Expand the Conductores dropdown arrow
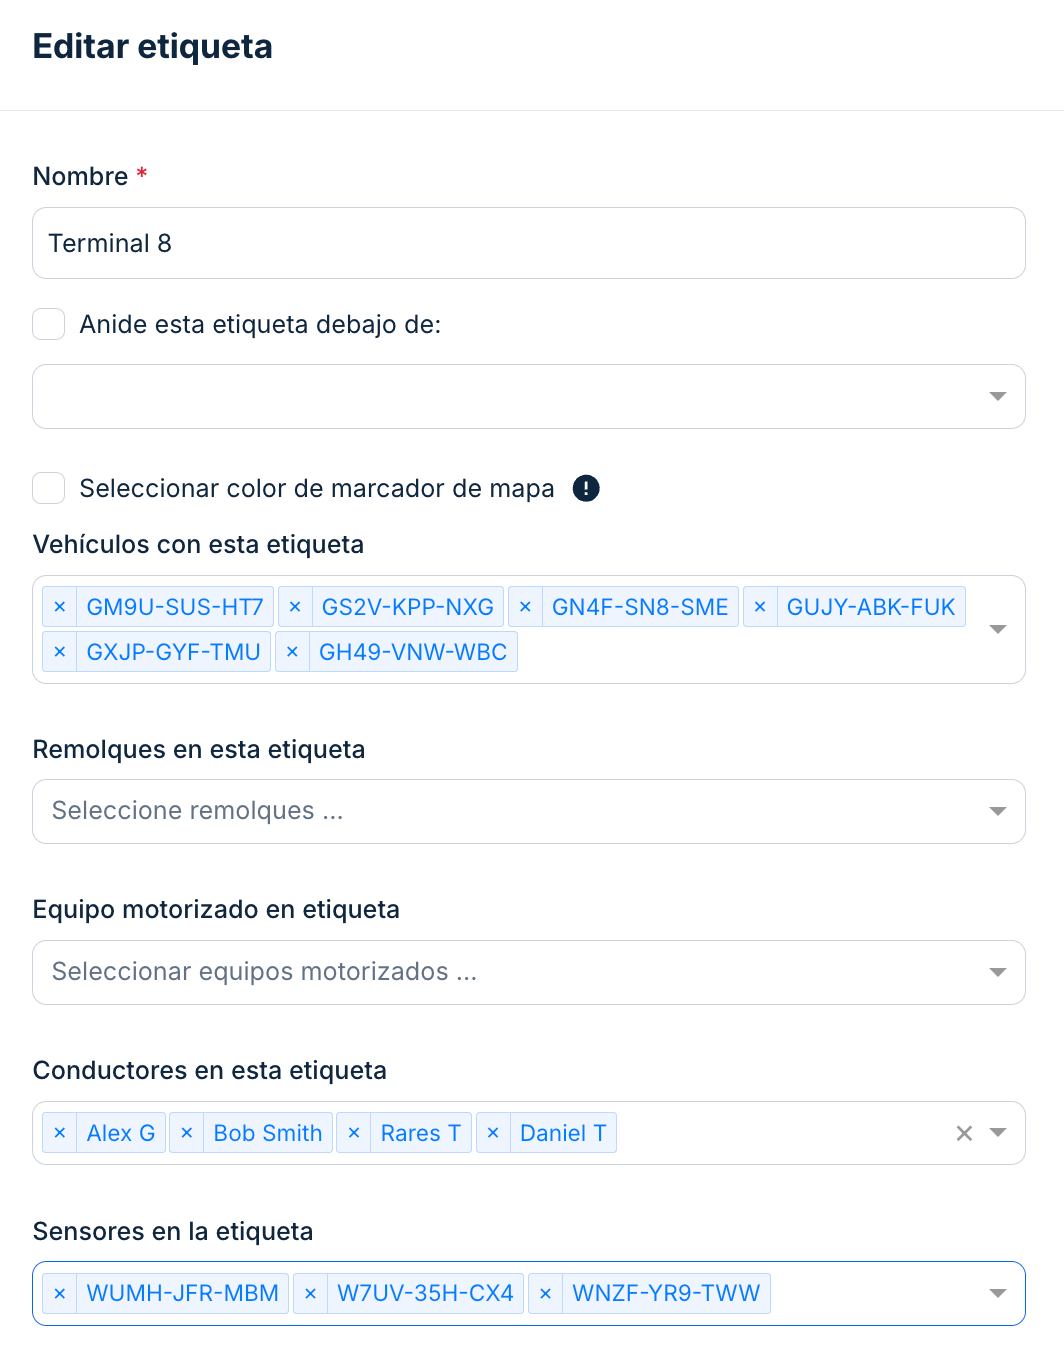 [x=997, y=1133]
